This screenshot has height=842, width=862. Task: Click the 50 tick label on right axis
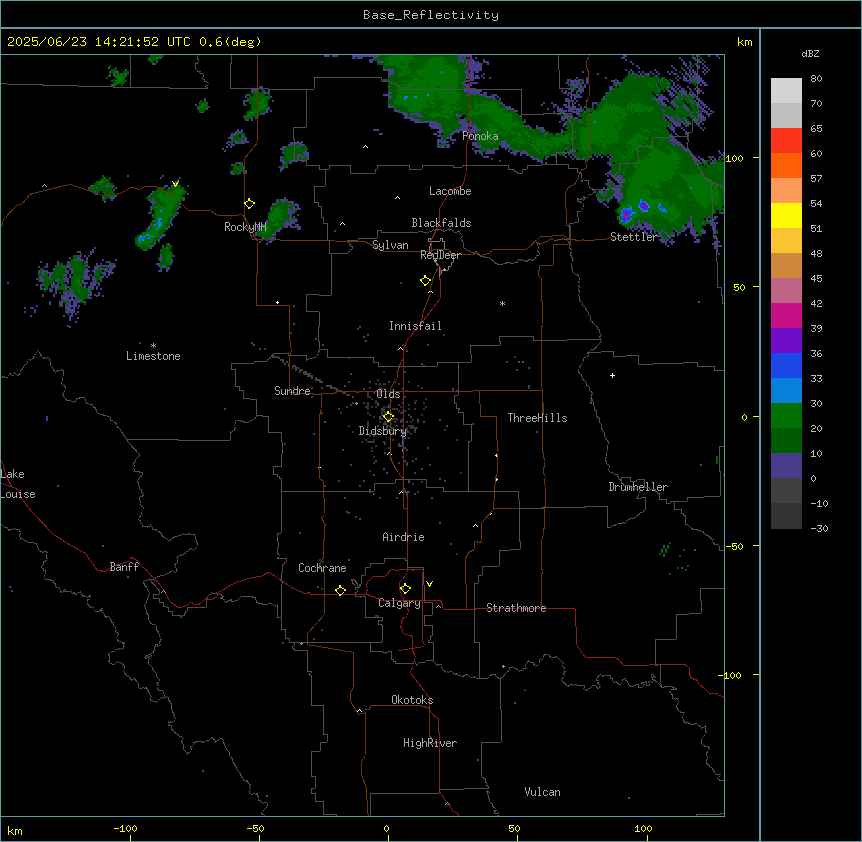739,287
